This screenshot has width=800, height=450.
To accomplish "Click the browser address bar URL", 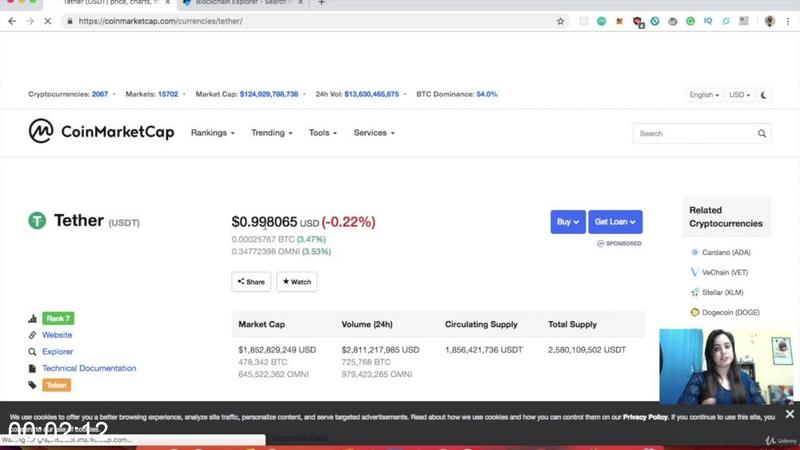I will point(160,21).
